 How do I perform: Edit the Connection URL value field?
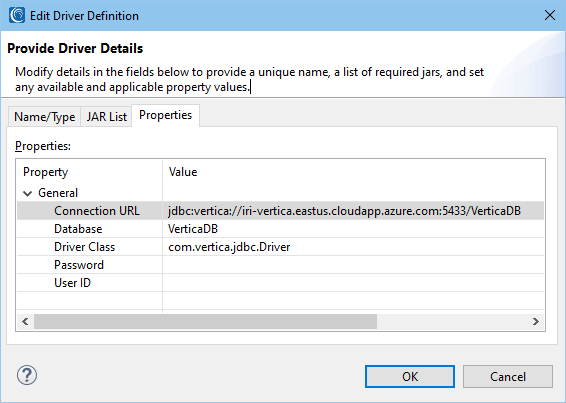point(353,211)
